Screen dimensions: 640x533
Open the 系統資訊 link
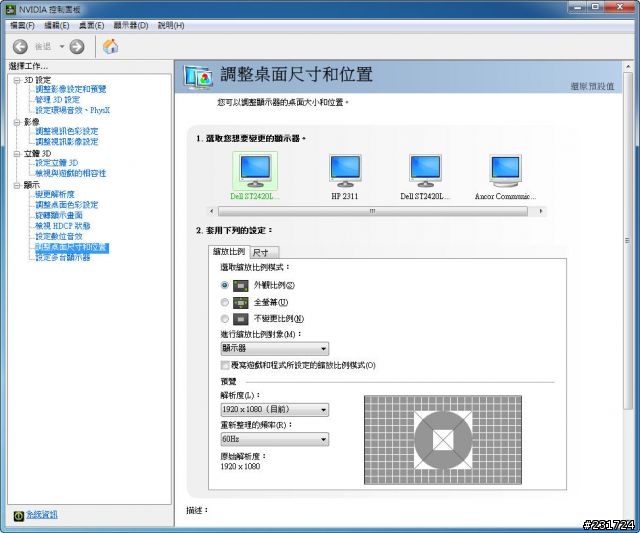42,515
